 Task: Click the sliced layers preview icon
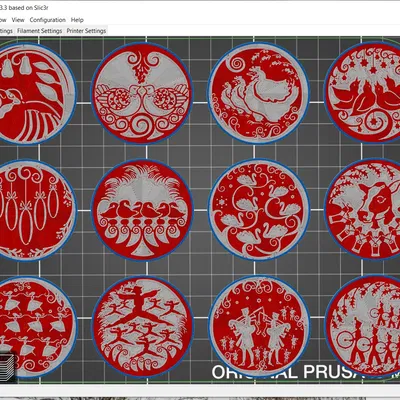[7, 367]
